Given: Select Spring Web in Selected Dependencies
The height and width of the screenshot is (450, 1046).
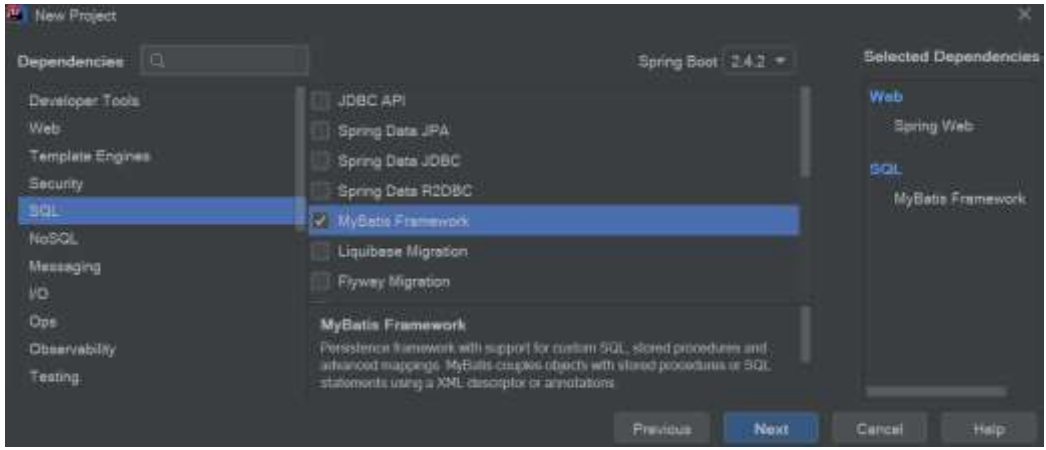Looking at the screenshot, I should [933, 127].
